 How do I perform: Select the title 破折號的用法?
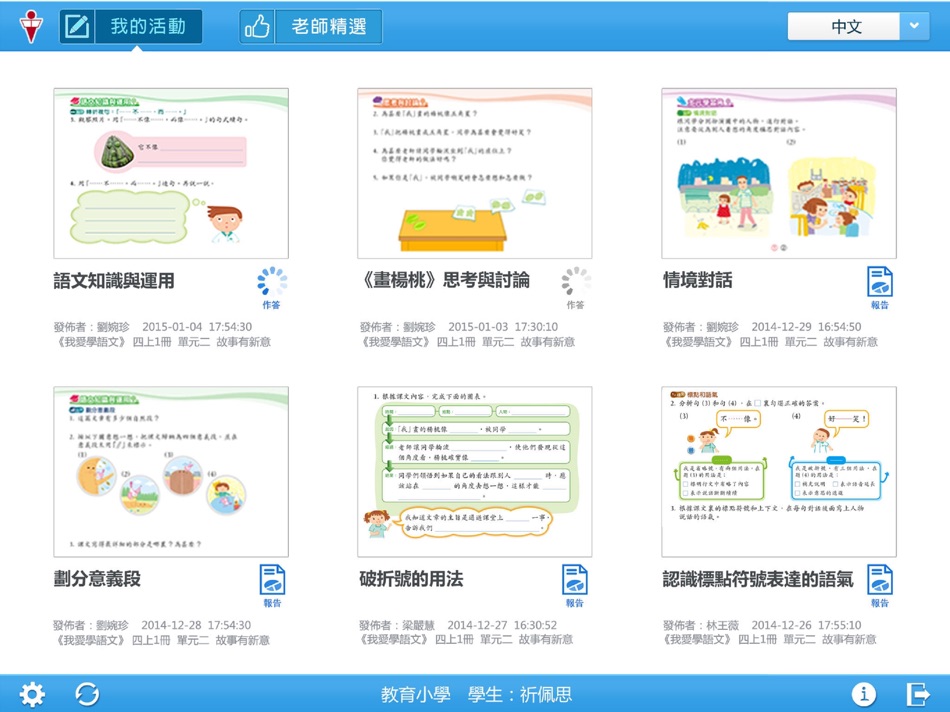pyautogui.click(x=411, y=579)
